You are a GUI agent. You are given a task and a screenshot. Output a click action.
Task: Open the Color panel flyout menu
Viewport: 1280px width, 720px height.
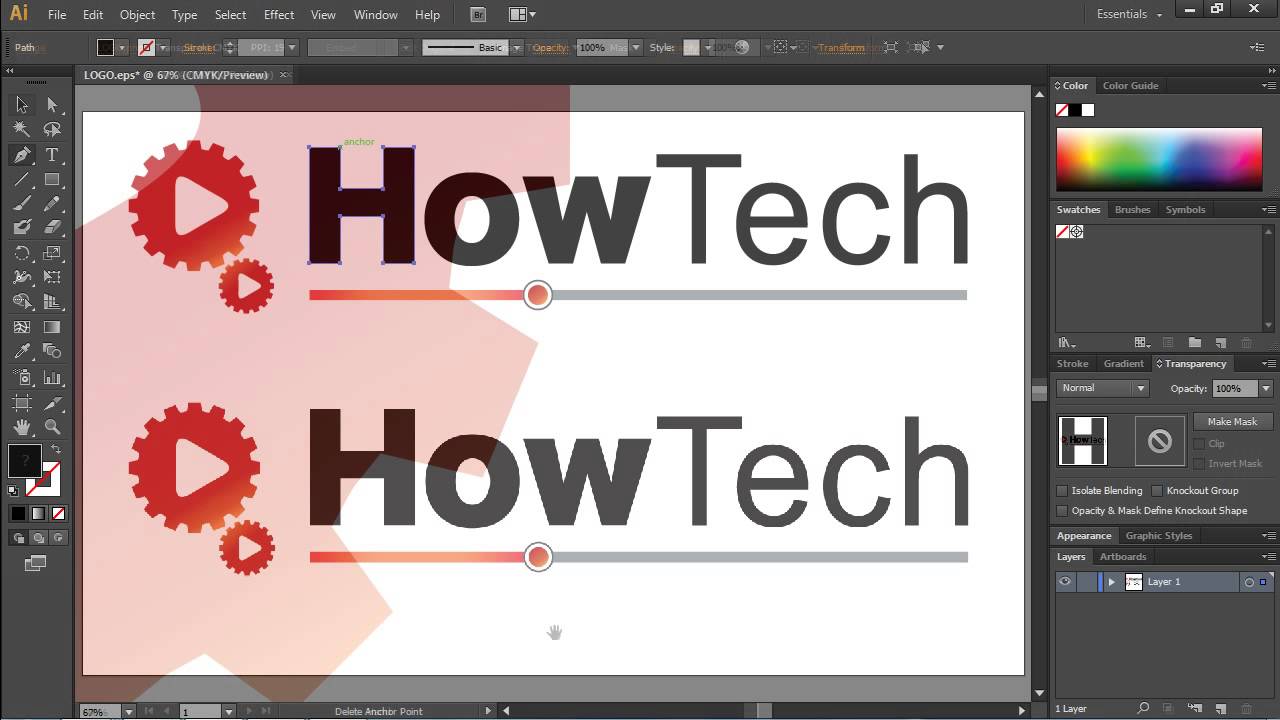pos(1267,86)
